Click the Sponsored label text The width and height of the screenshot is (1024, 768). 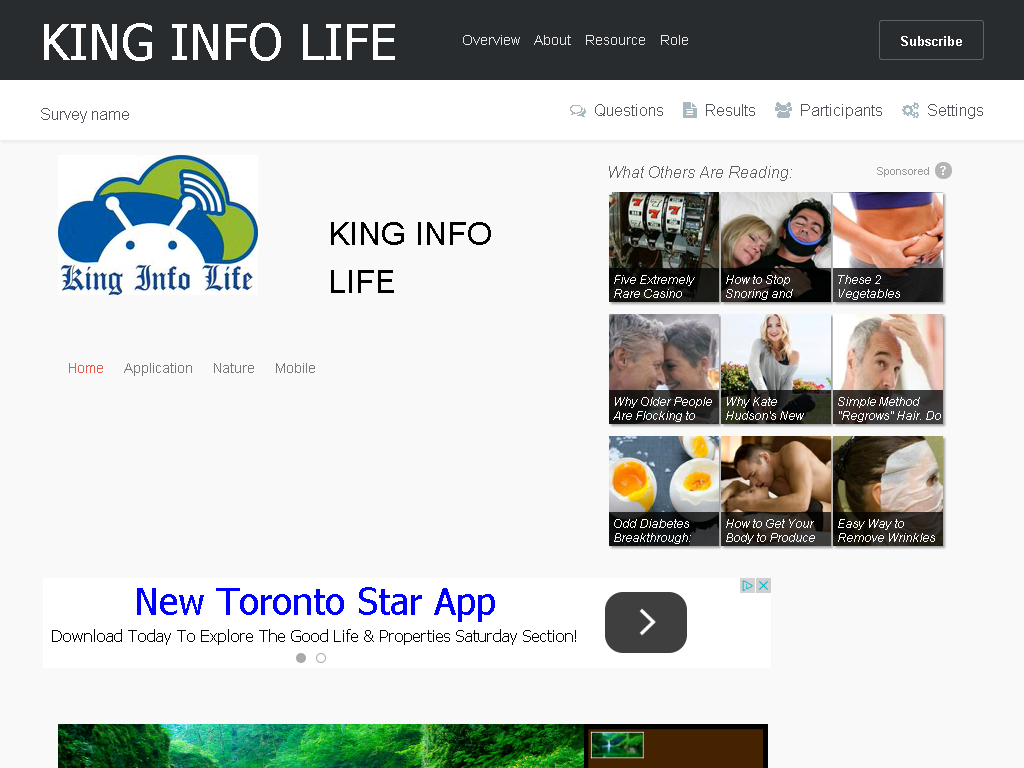click(903, 171)
